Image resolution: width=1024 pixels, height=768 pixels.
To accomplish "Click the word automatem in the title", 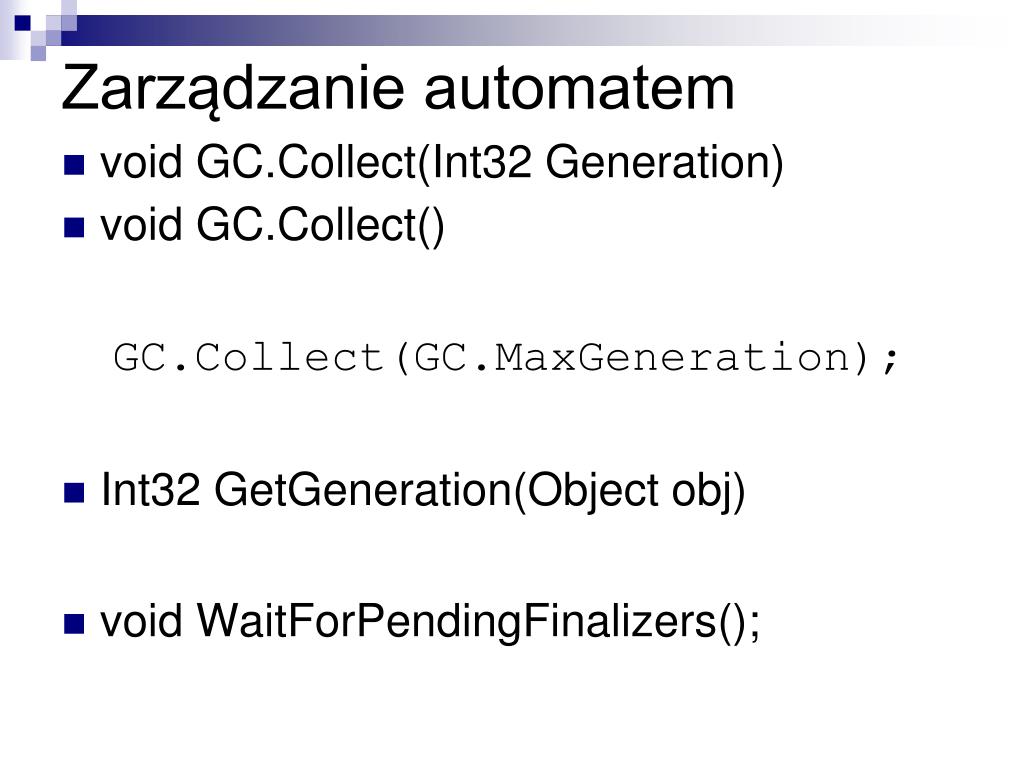I will (x=580, y=89).
